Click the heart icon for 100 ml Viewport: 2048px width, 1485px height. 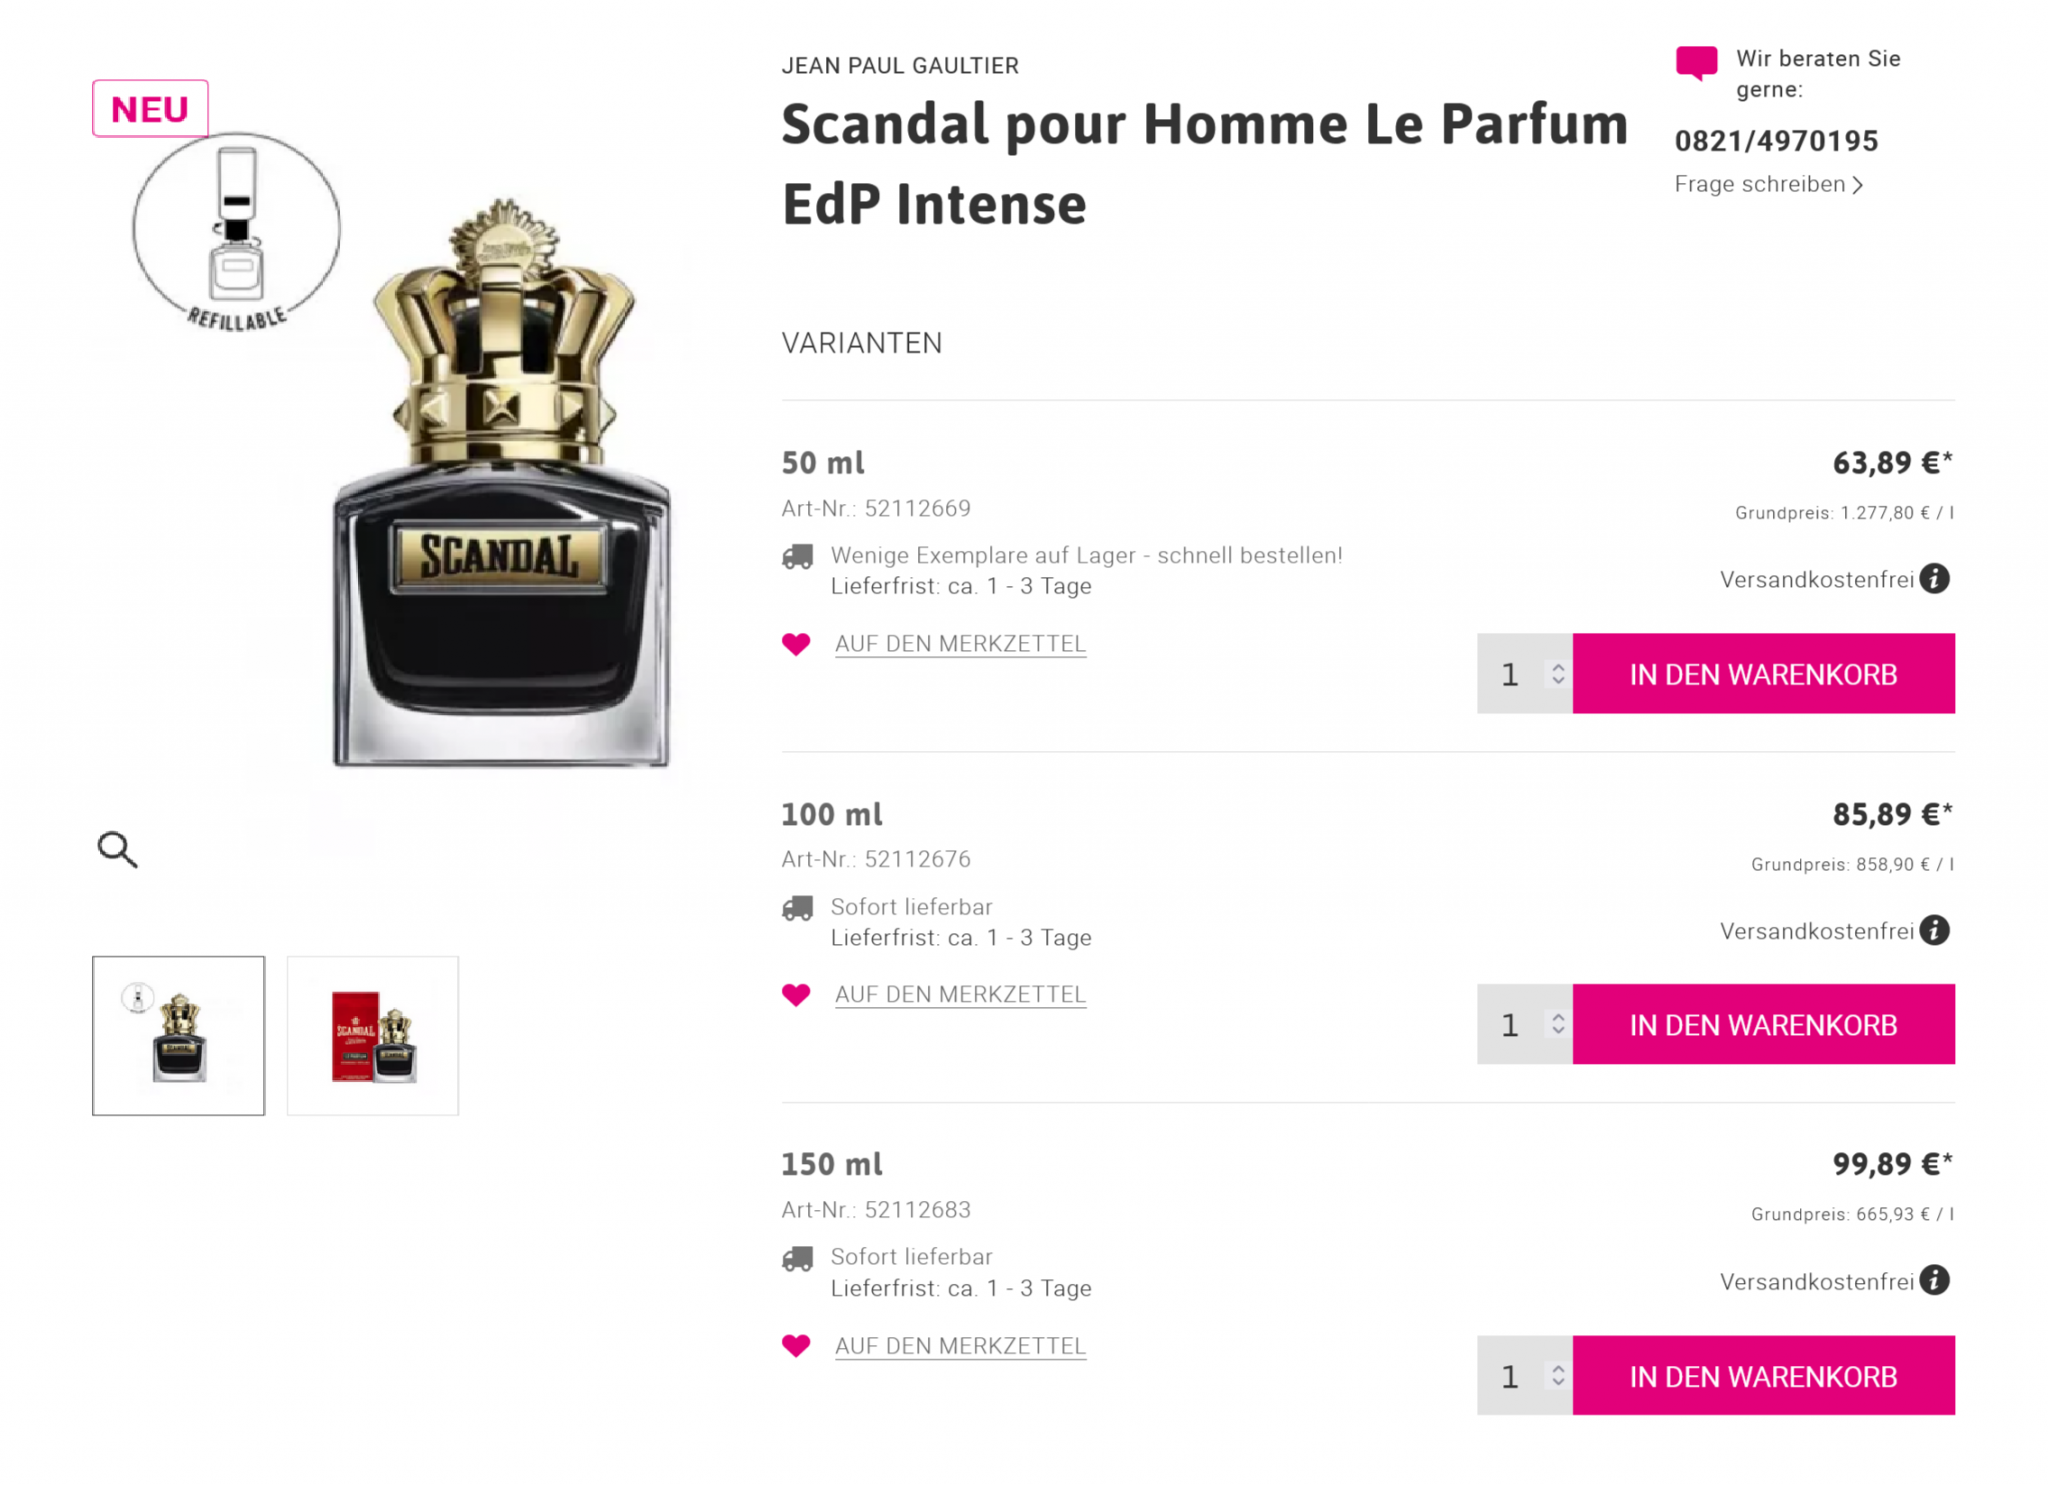[796, 995]
